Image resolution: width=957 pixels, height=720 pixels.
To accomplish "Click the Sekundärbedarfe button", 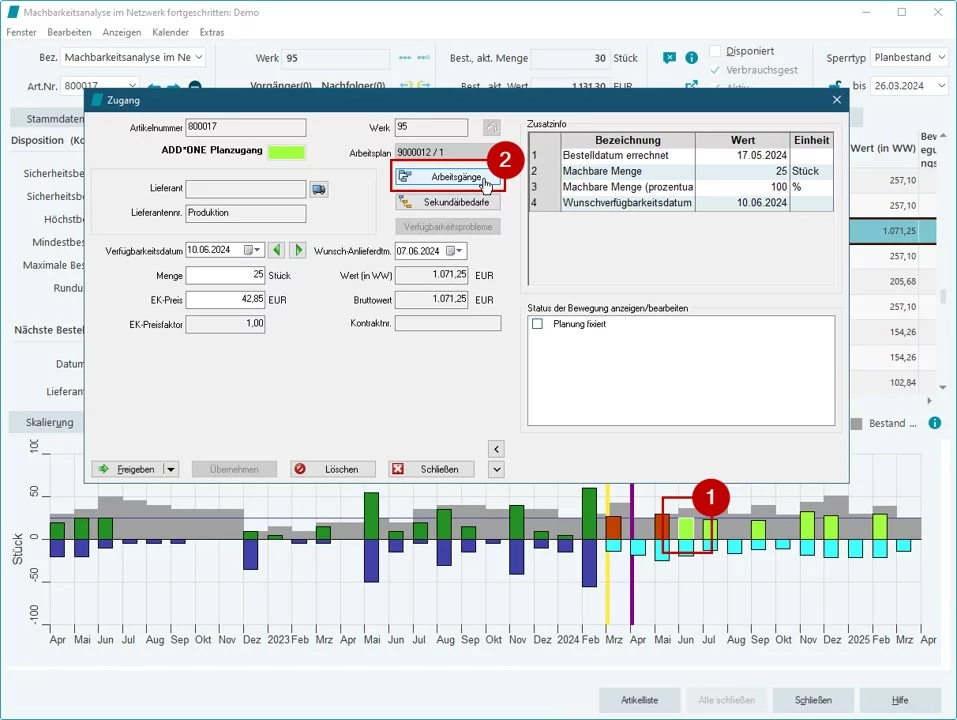I will [x=448, y=202].
